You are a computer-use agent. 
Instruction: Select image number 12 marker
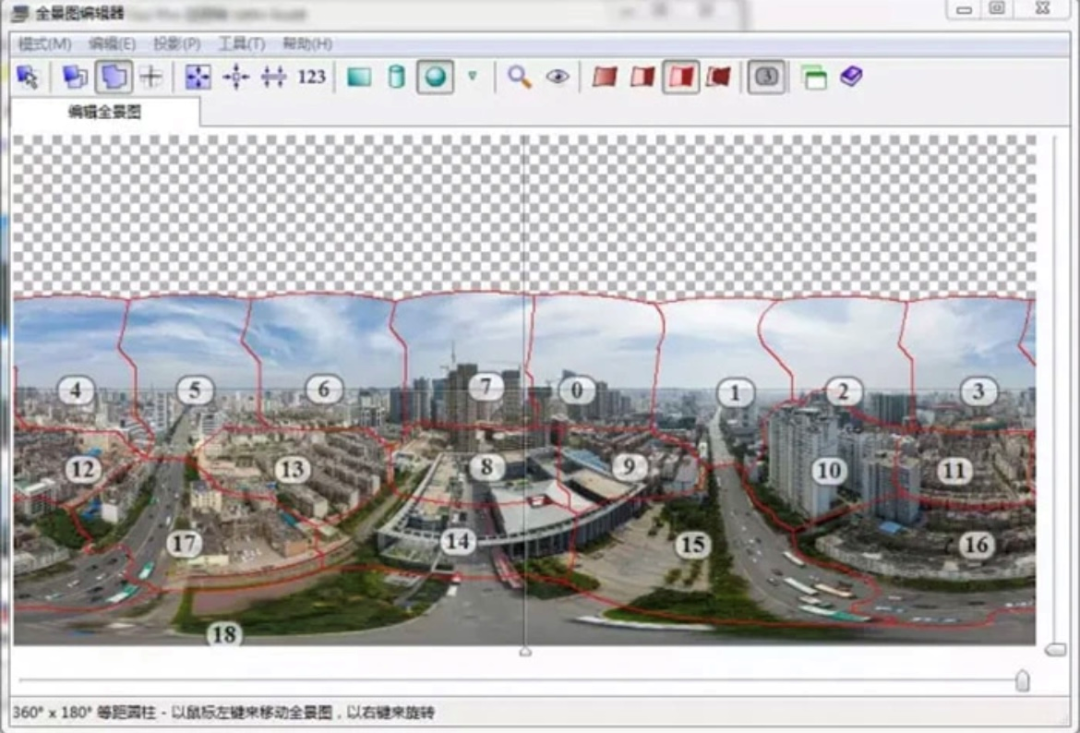pos(83,470)
